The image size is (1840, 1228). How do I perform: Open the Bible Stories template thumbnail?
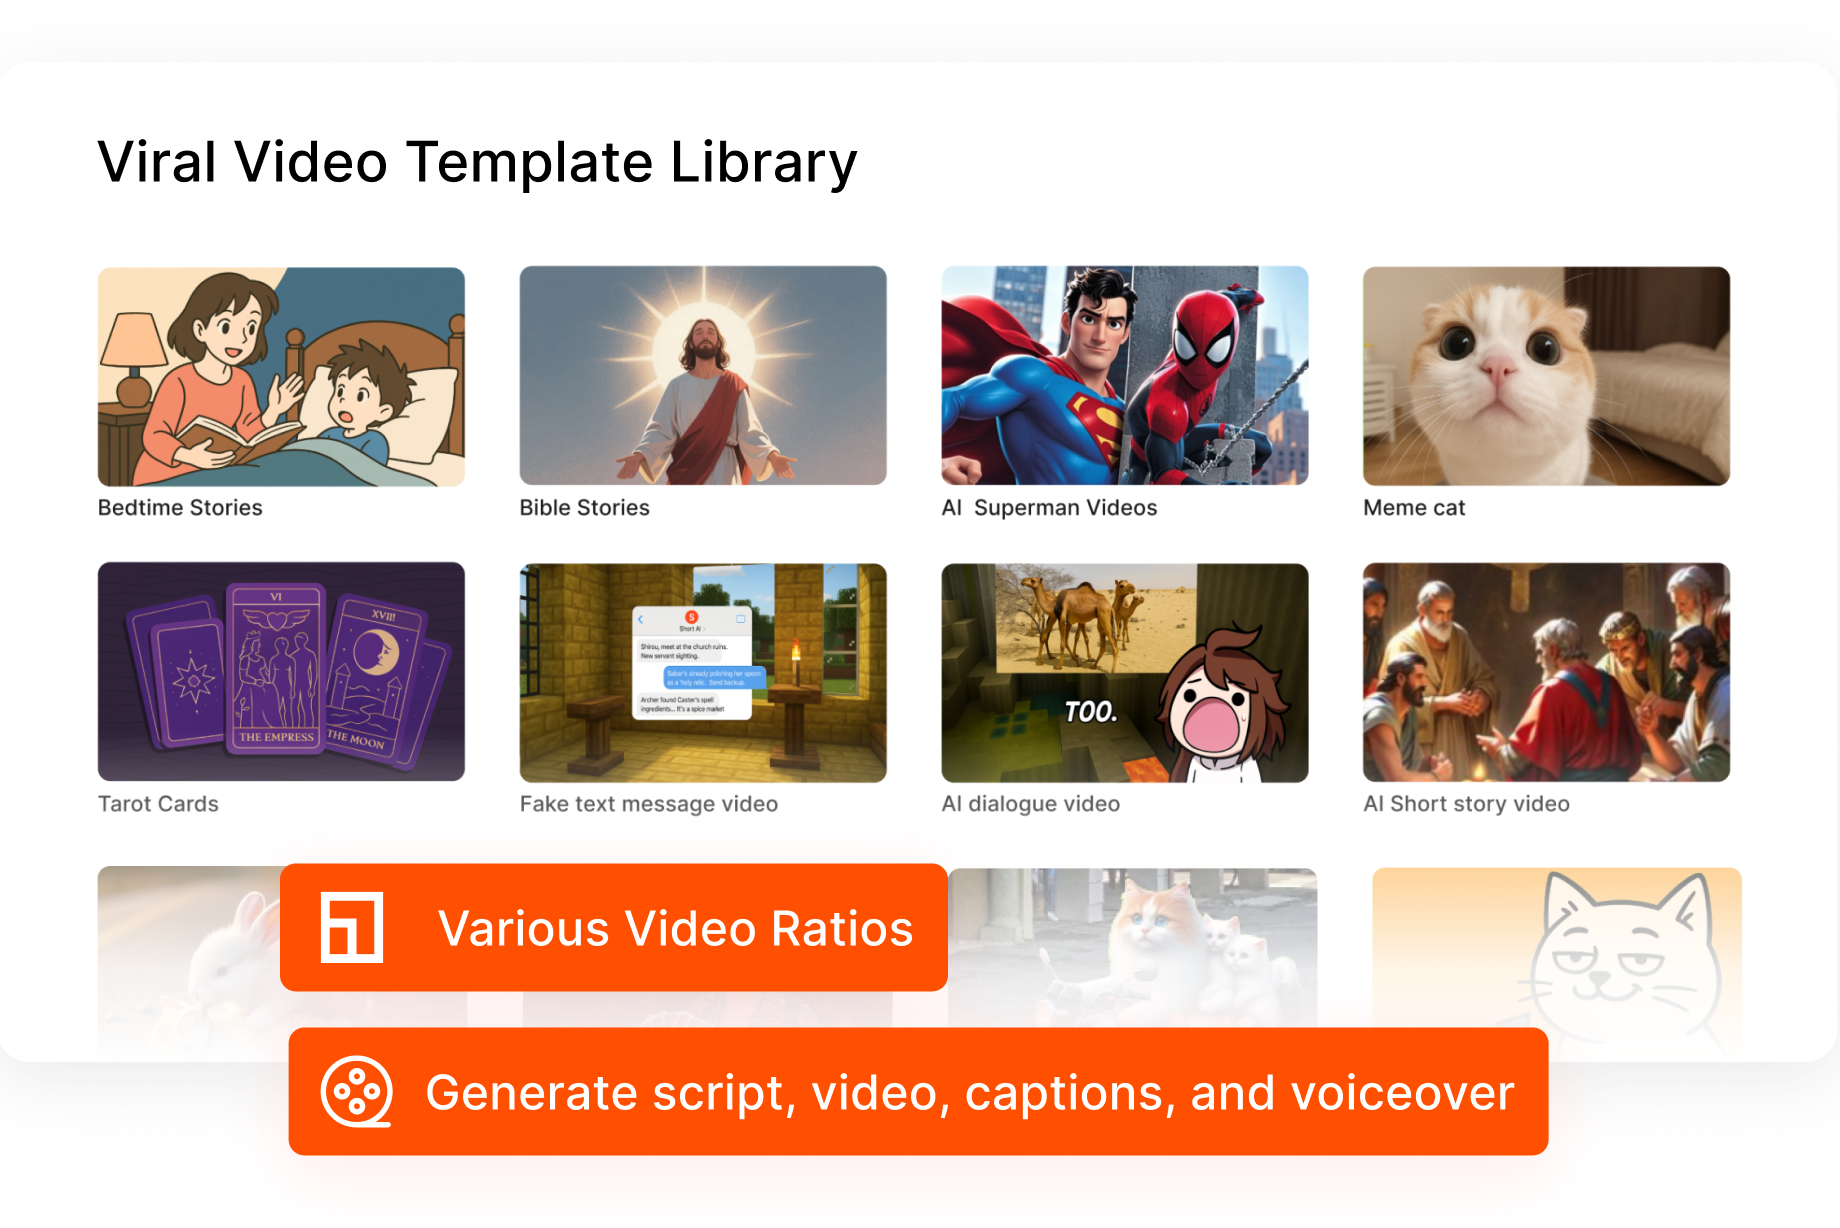coord(703,376)
